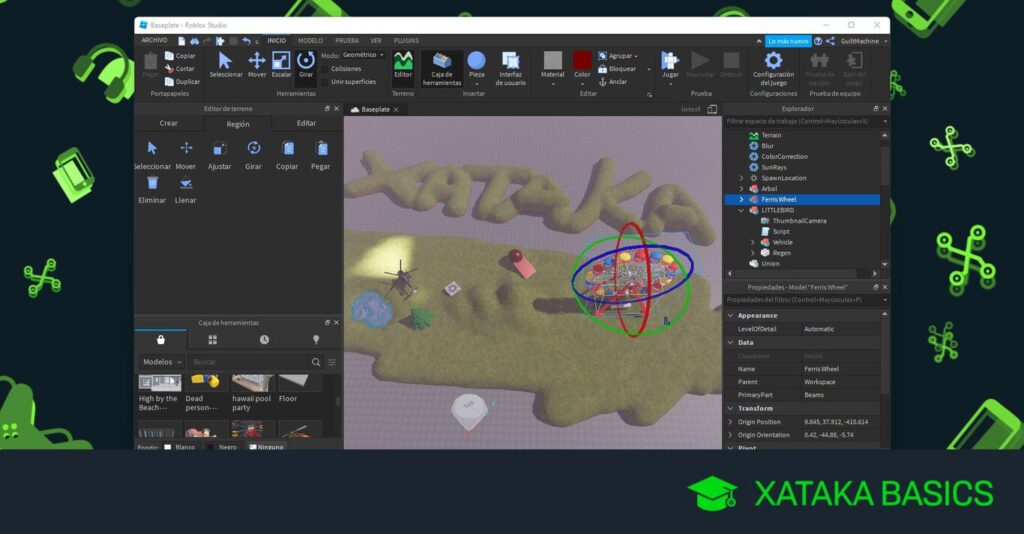Open Caja de herramientas from ribbon
Image resolution: width=1024 pixels, height=534 pixels.
click(441, 66)
